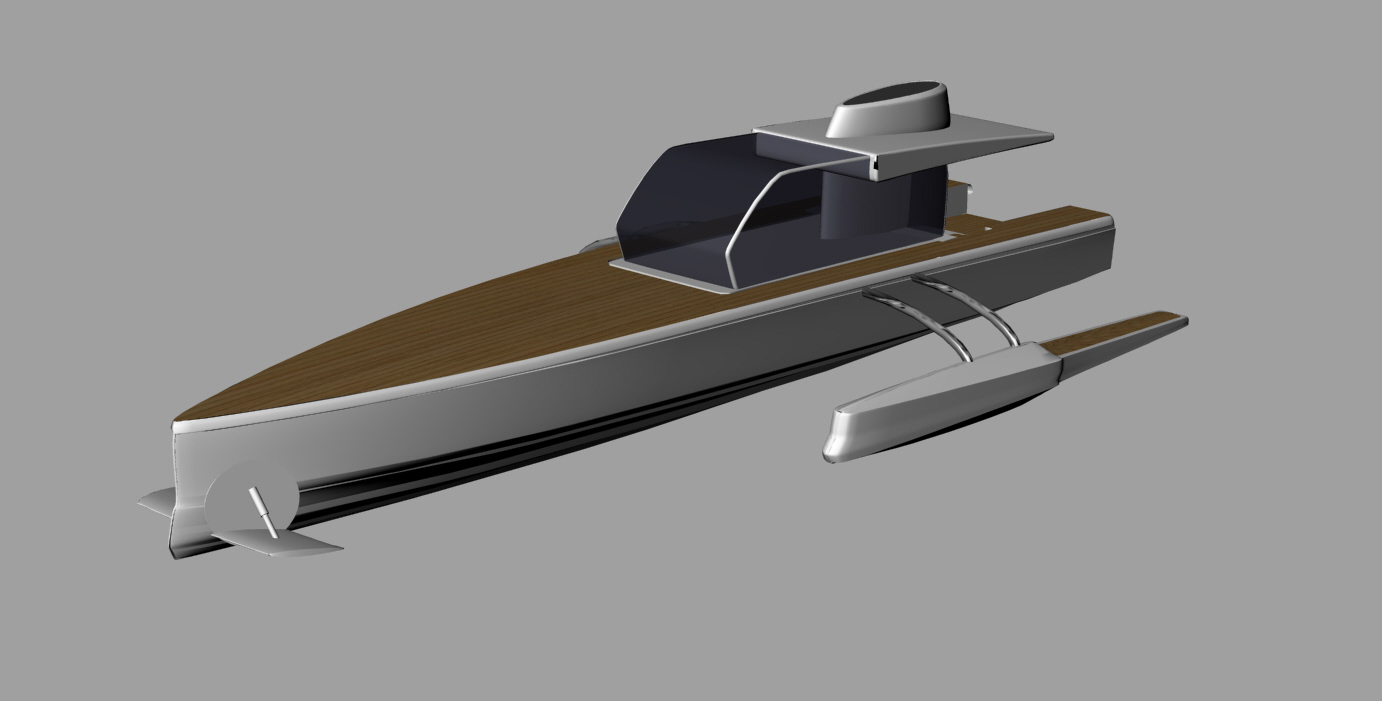
Task: Click the wooden deck strip on the outrigger
Action: tap(1110, 333)
